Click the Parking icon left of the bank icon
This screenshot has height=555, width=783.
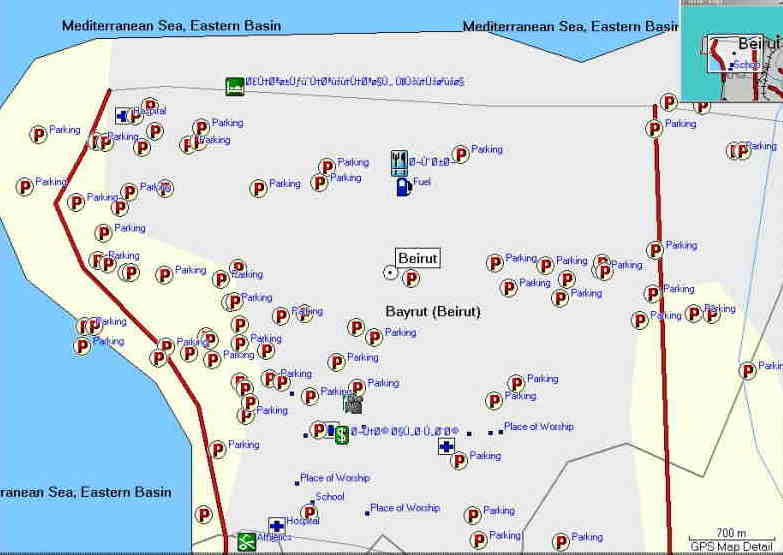coord(319,430)
